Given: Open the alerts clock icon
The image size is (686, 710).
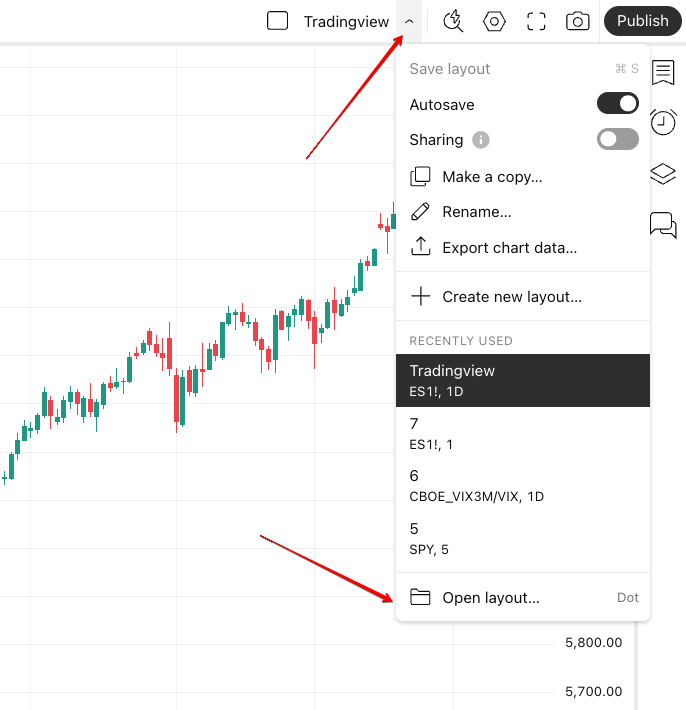Looking at the screenshot, I should (663, 122).
